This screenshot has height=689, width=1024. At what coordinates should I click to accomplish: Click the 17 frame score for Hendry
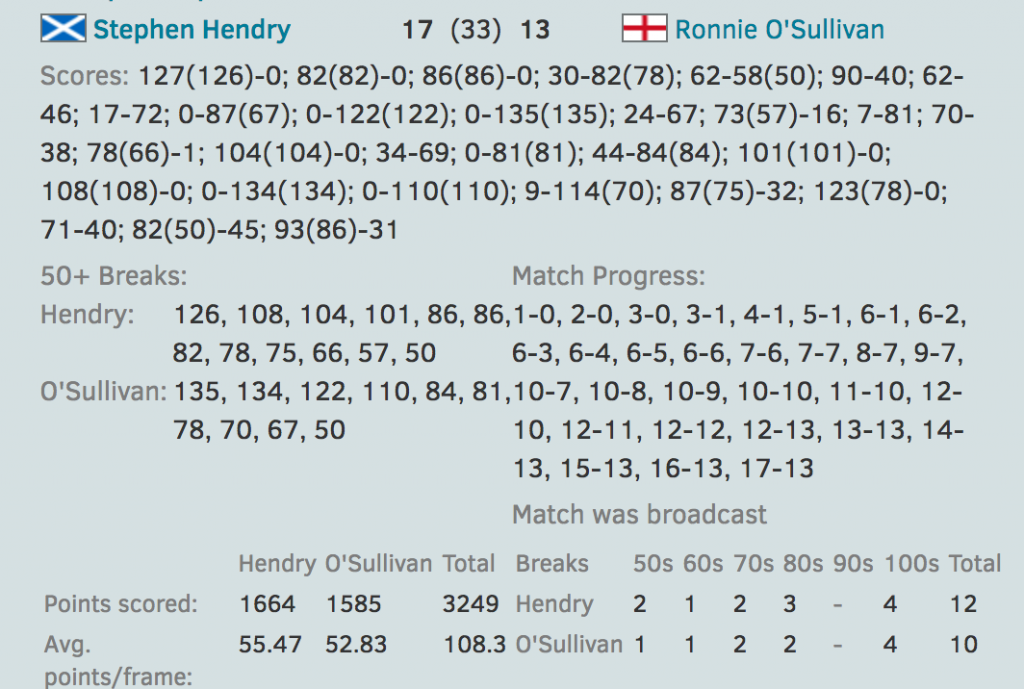tap(417, 30)
